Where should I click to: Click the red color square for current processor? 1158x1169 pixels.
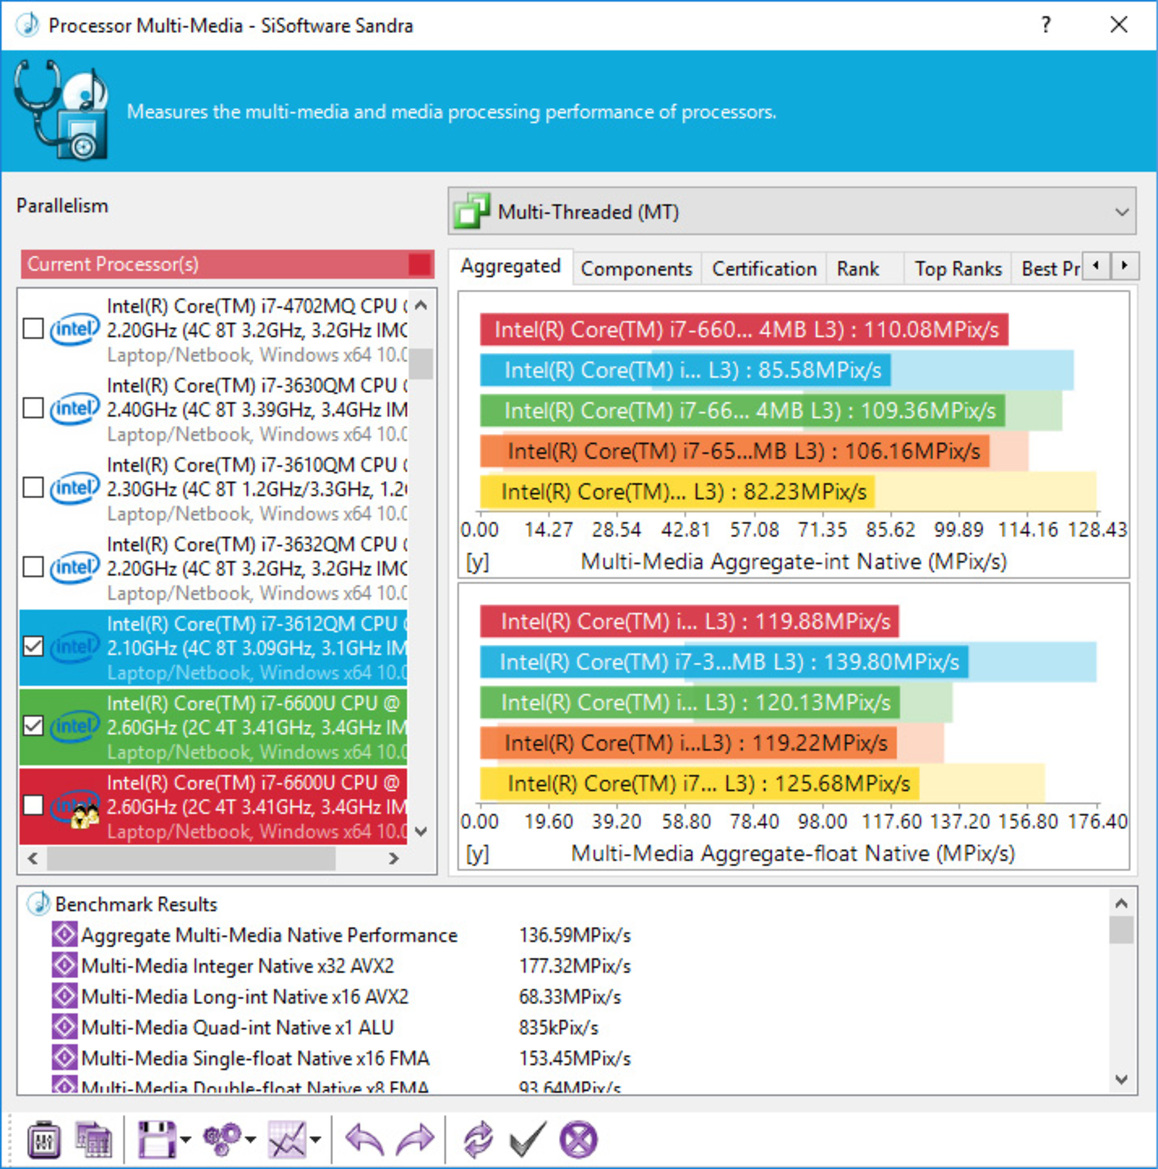click(420, 264)
